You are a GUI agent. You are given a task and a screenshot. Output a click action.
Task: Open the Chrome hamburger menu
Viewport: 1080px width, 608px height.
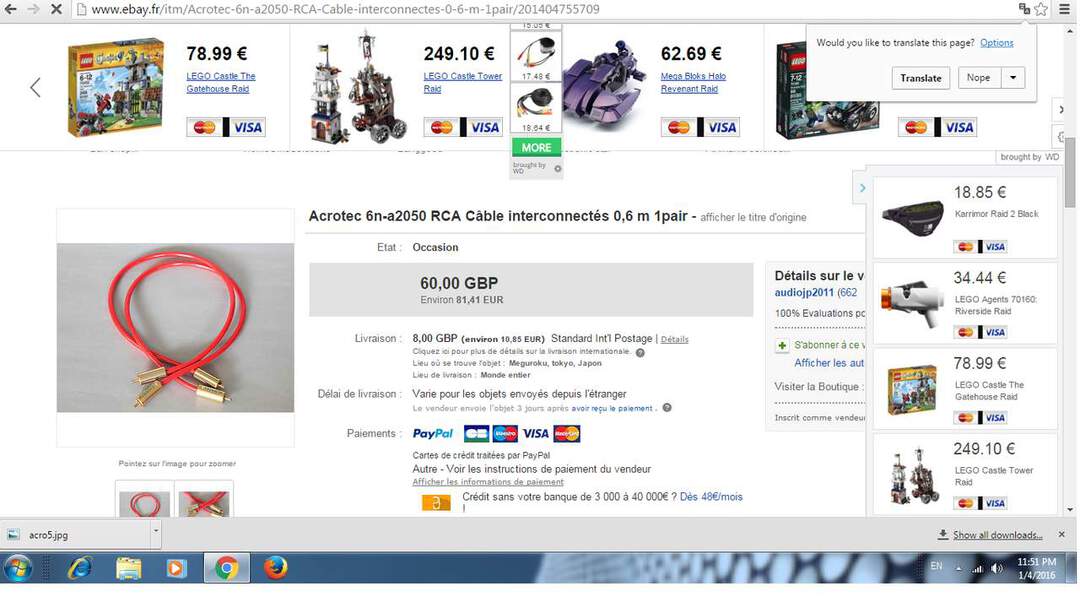click(1064, 9)
